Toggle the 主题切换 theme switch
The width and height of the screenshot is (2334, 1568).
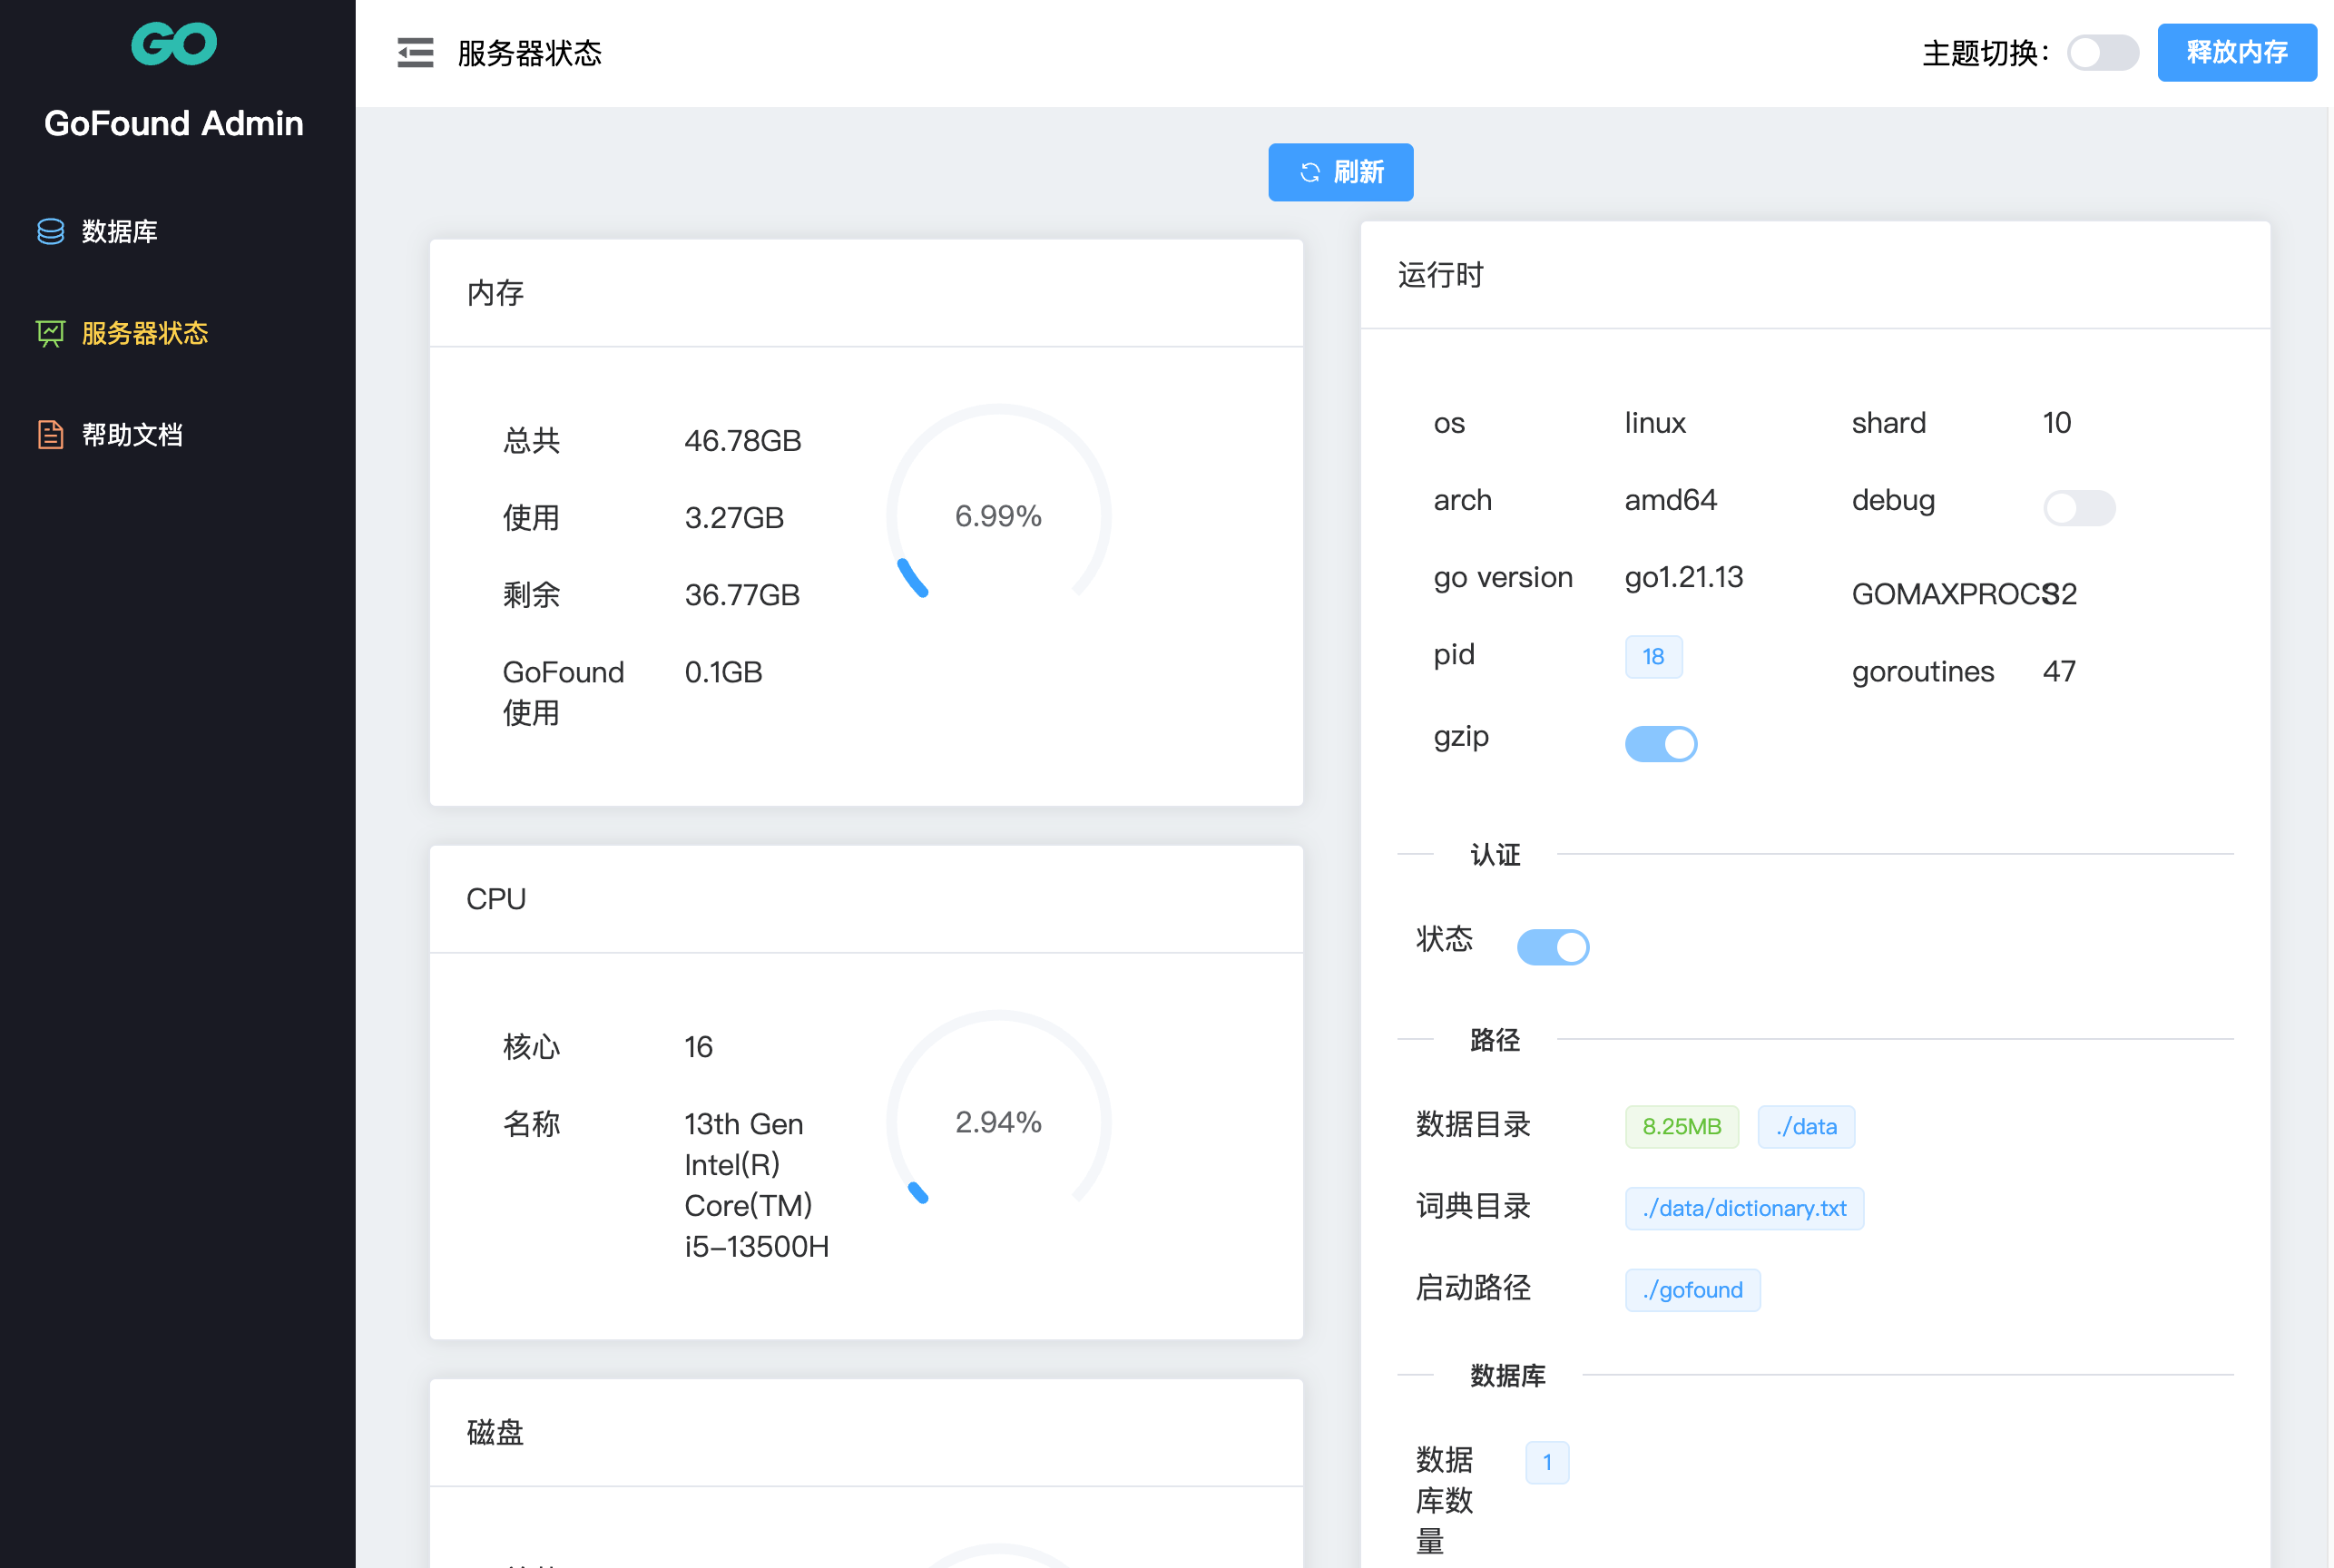(2103, 53)
